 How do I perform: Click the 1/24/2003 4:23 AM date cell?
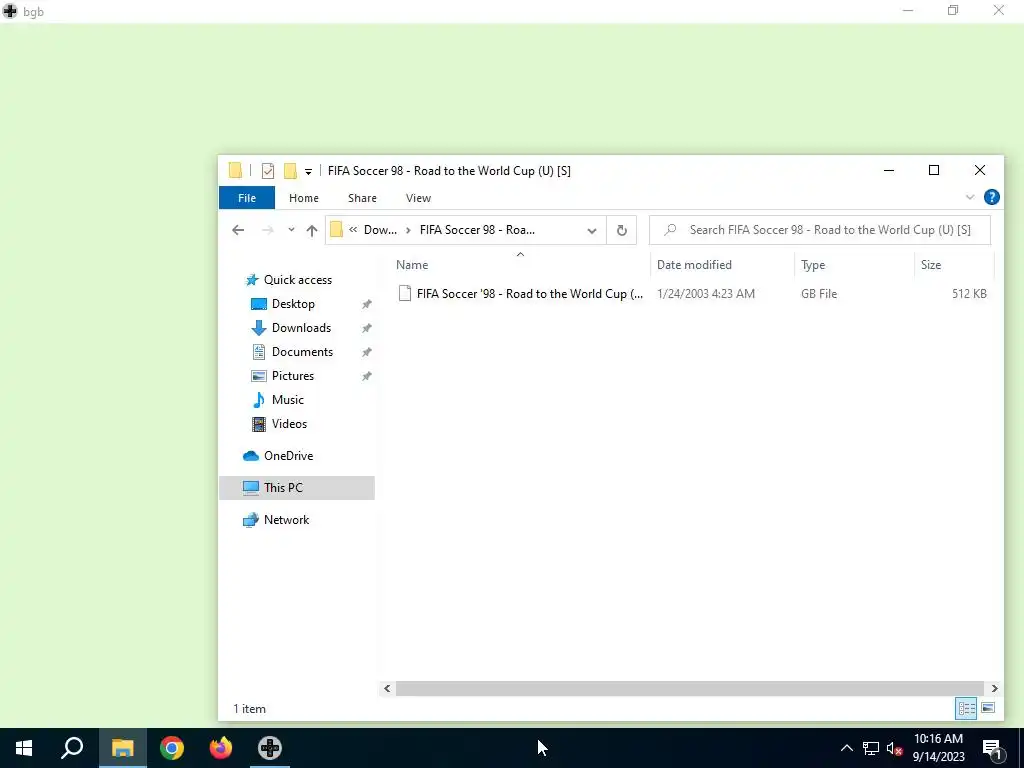(705, 294)
